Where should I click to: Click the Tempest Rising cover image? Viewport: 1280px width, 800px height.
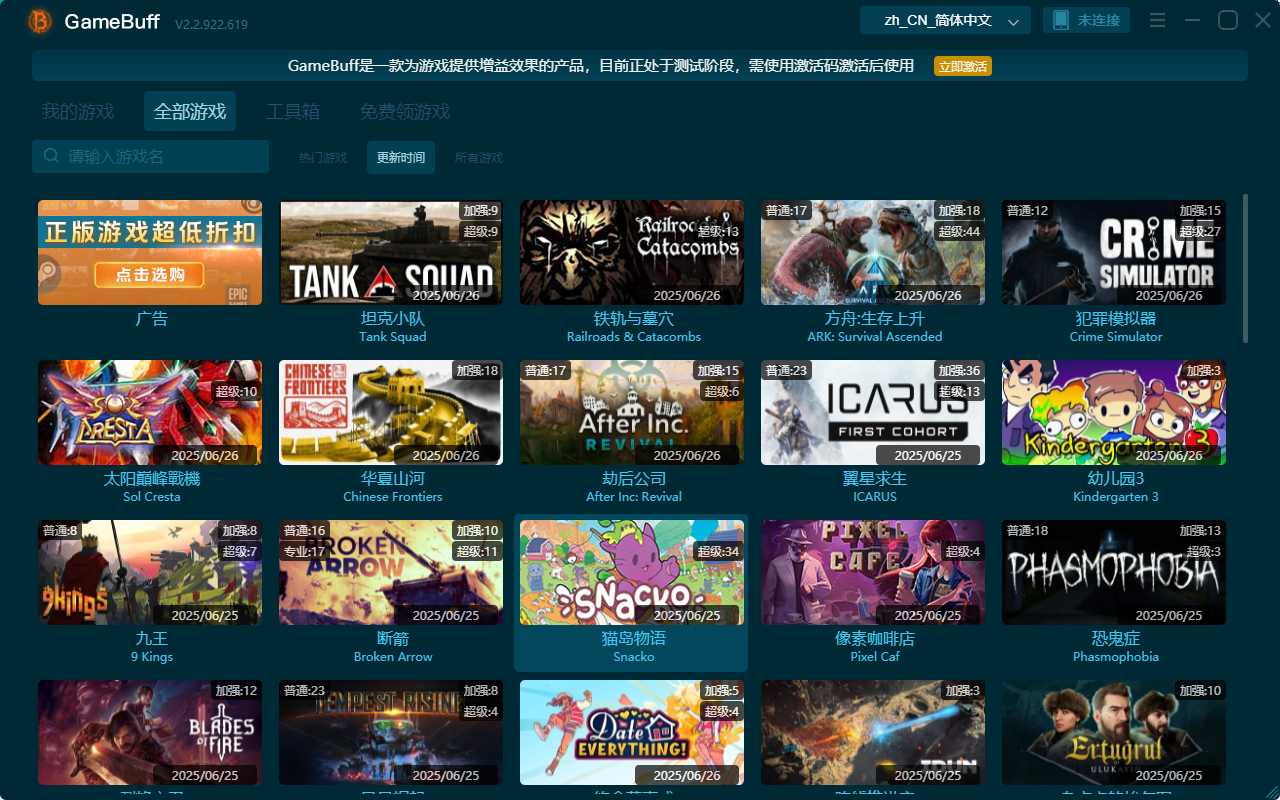[x=391, y=732]
